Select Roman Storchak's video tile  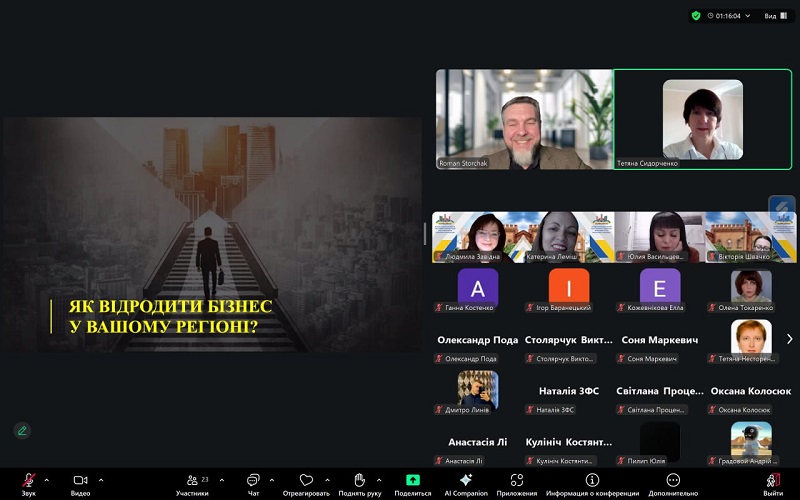click(x=524, y=119)
